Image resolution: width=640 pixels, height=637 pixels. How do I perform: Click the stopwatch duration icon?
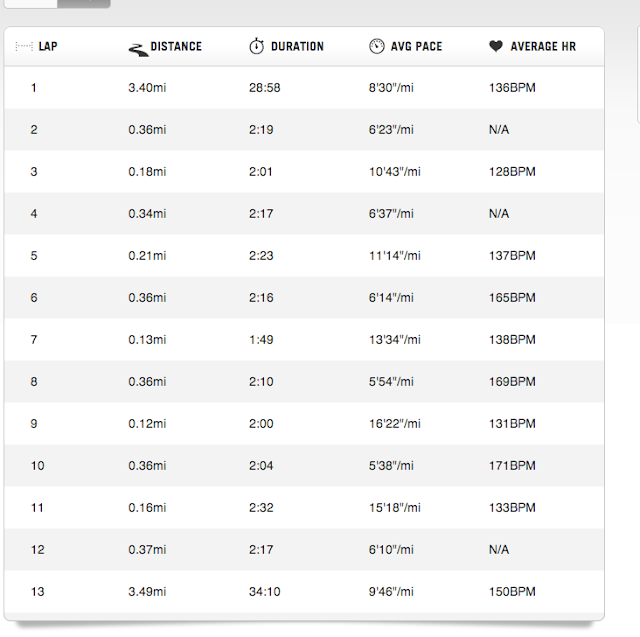pos(257,46)
